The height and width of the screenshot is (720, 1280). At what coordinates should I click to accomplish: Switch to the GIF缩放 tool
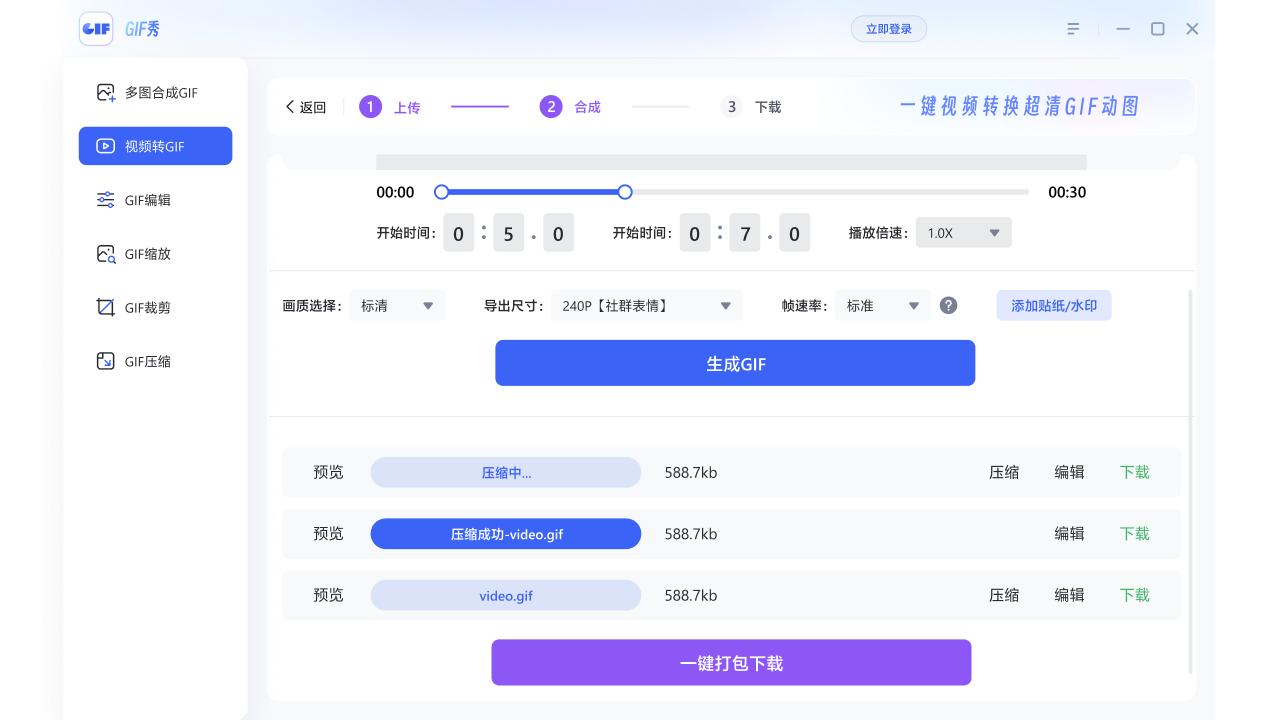coord(155,253)
